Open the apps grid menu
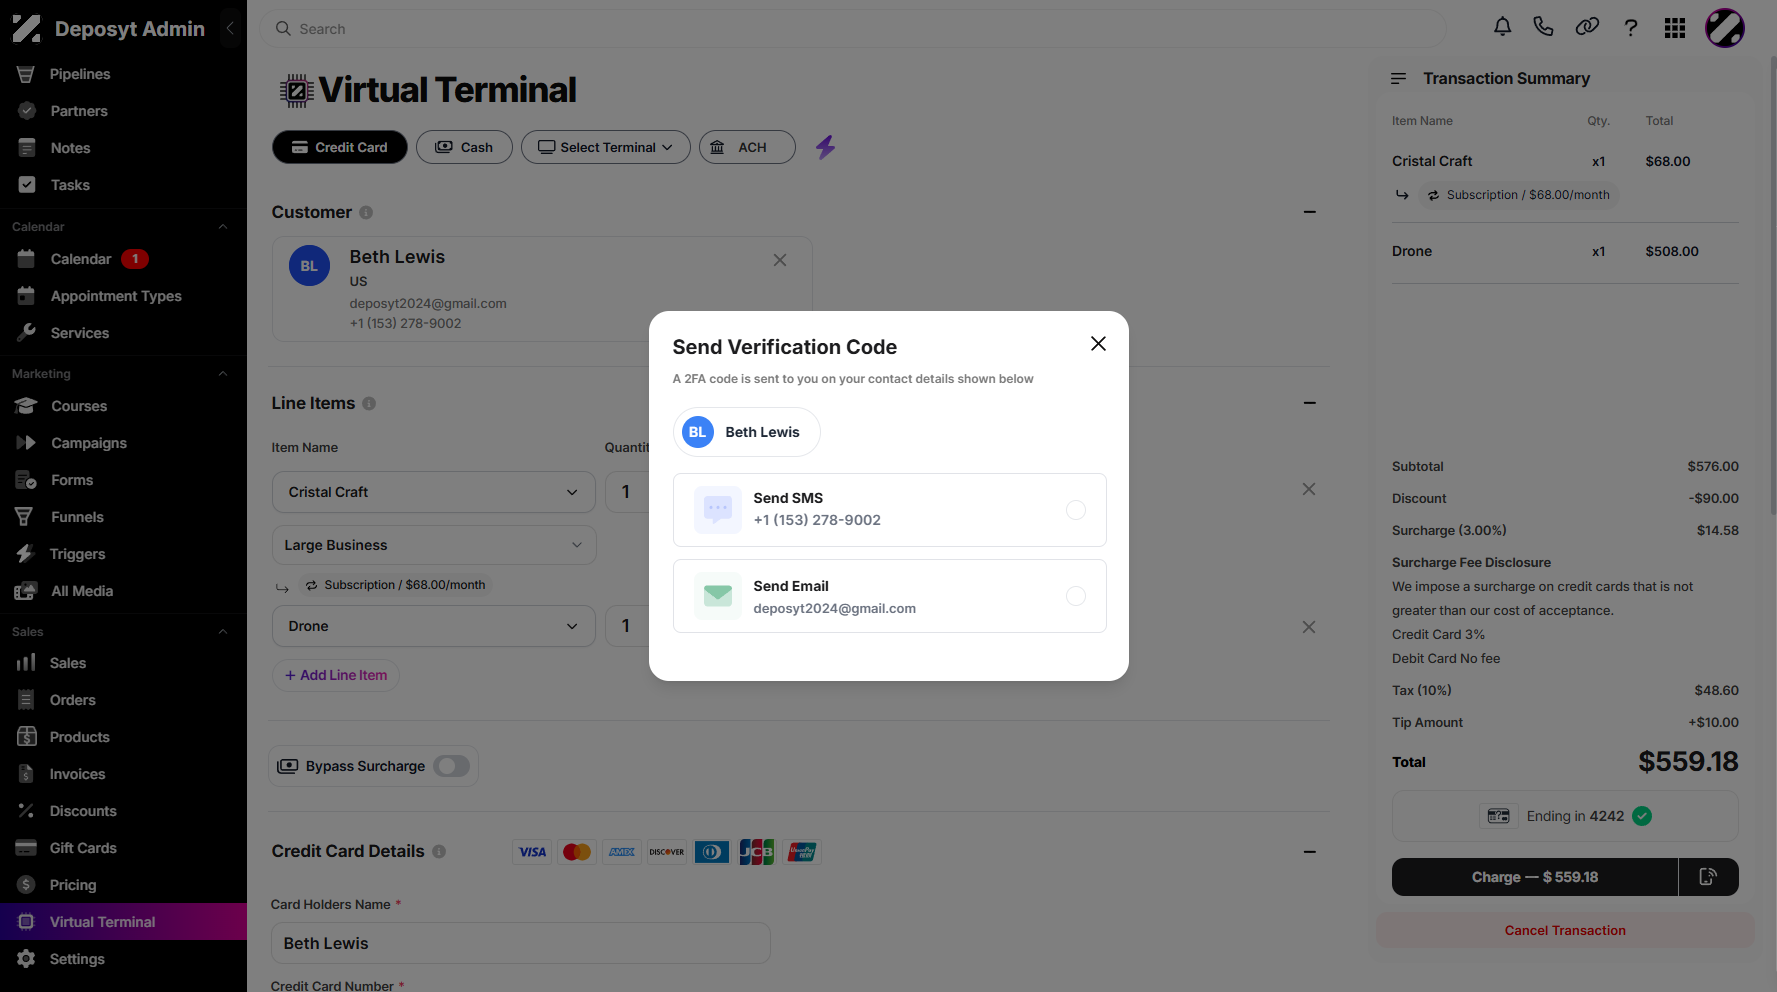The image size is (1777, 992). [1675, 28]
